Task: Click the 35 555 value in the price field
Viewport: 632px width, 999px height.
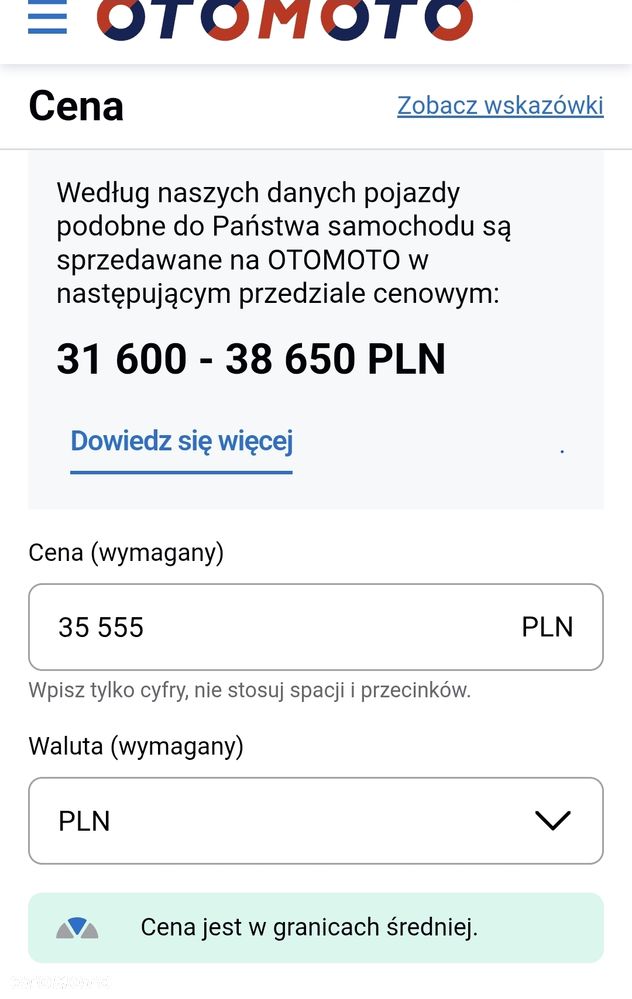Action: click(101, 627)
